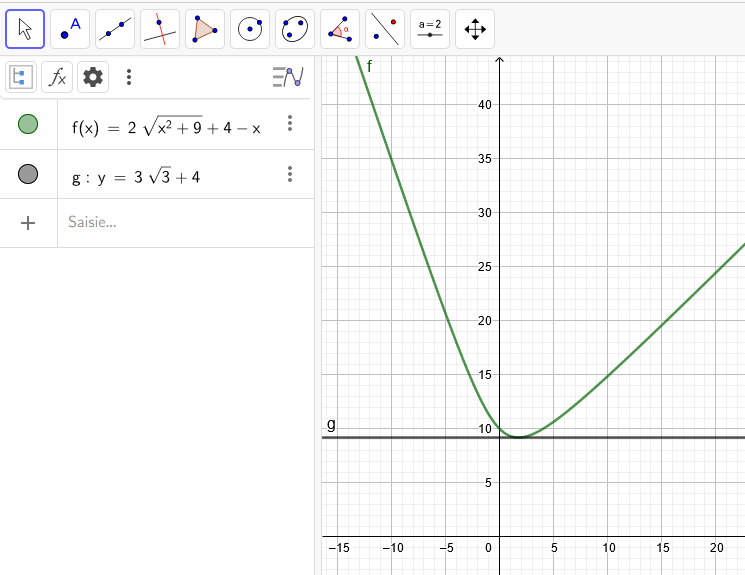Pick the Slider a=2 tool

click(430, 29)
